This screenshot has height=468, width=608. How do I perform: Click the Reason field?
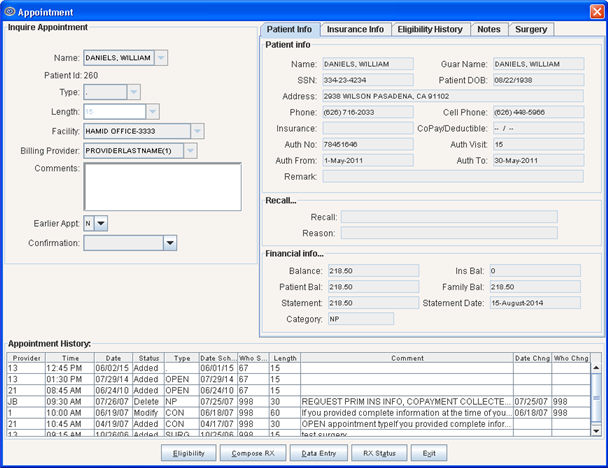tap(449, 233)
